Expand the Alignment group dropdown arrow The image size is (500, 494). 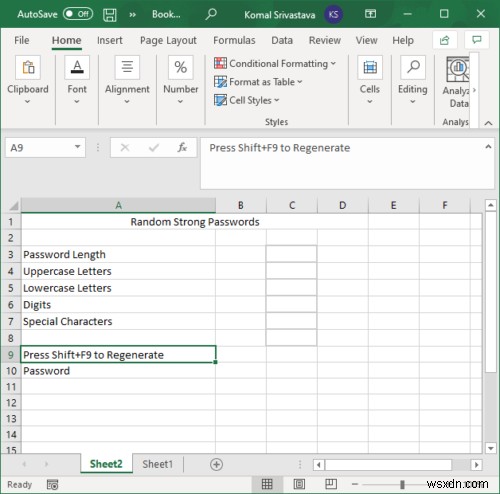coord(127,102)
